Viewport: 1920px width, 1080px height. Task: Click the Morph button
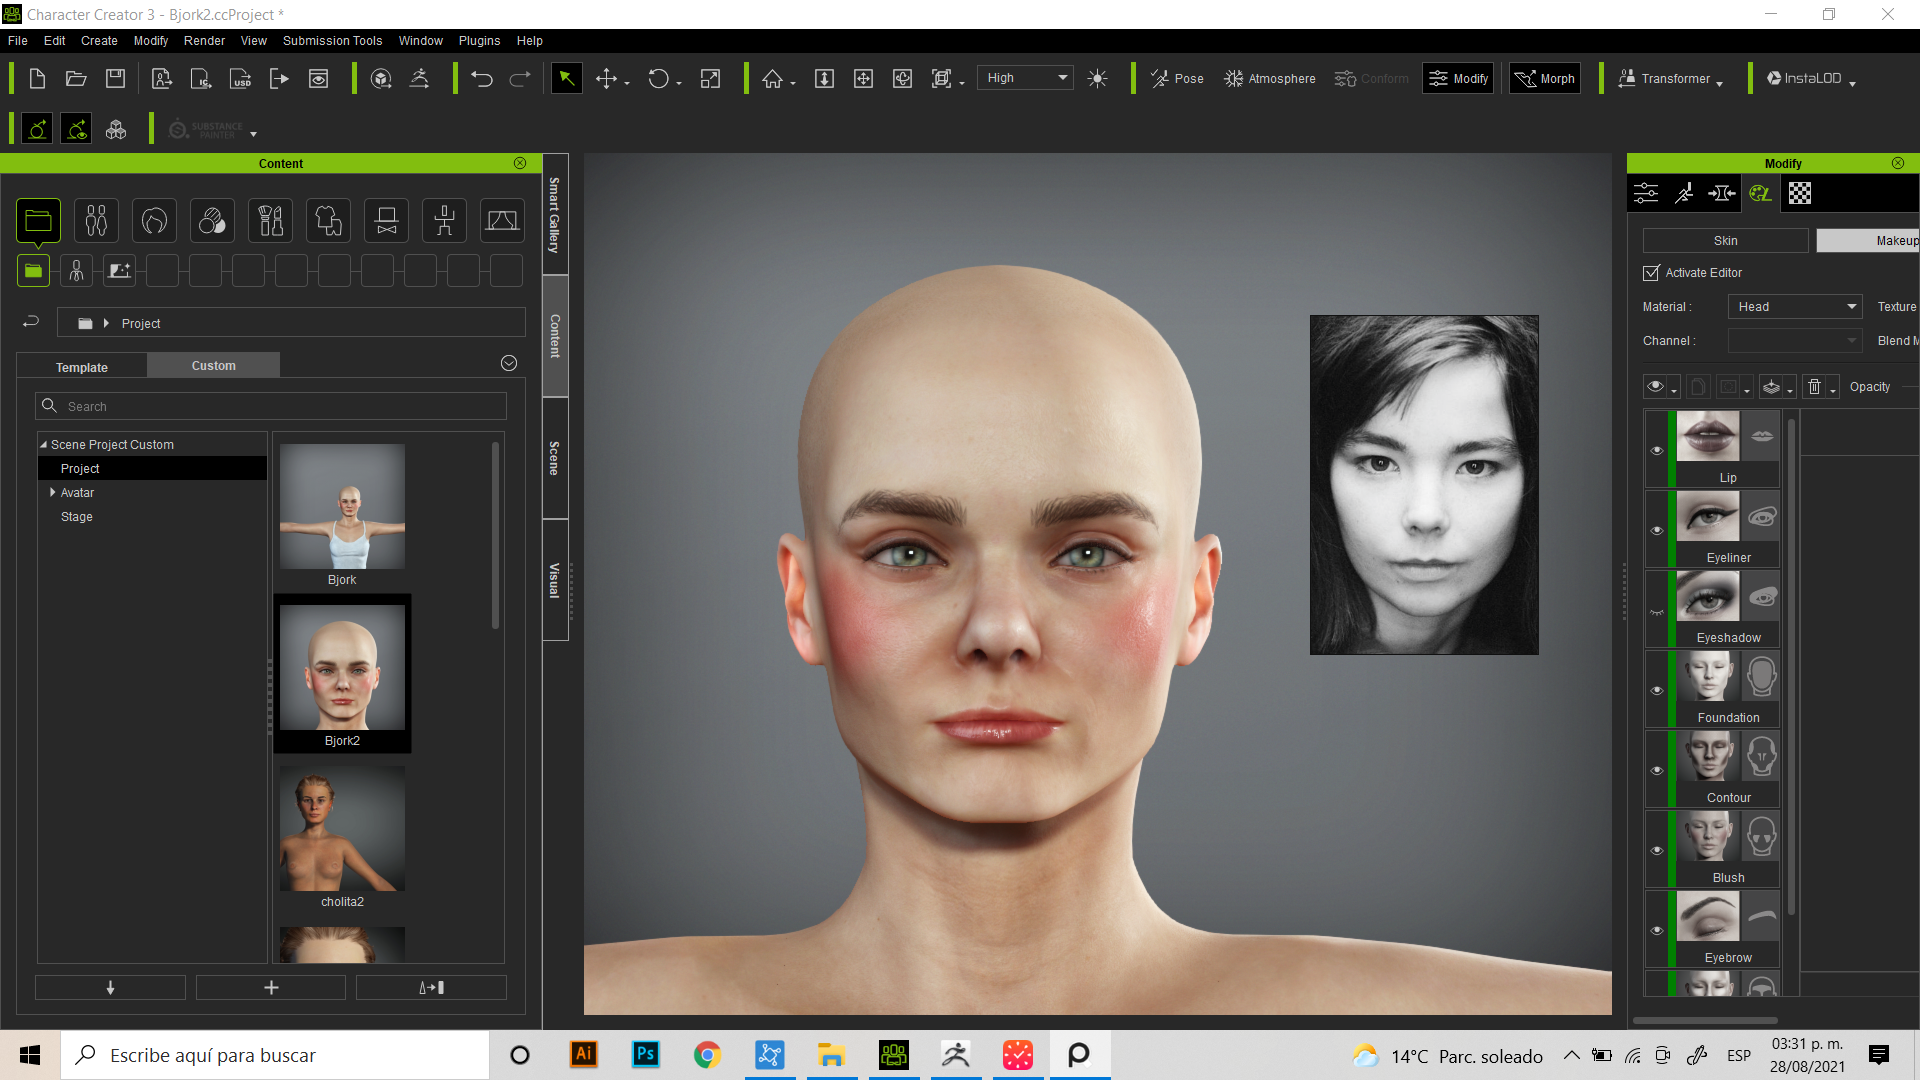tap(1545, 79)
